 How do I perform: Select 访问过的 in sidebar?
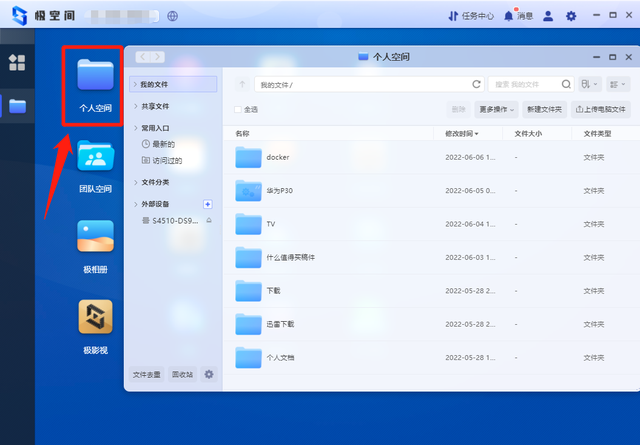pos(168,159)
